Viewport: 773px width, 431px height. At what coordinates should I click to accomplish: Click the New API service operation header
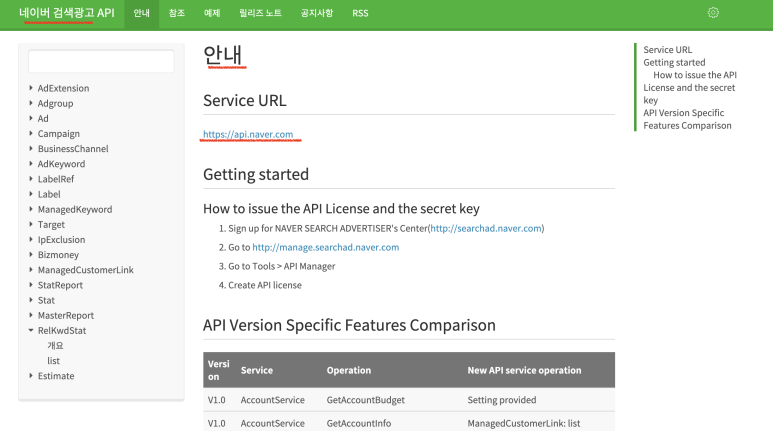coord(524,370)
